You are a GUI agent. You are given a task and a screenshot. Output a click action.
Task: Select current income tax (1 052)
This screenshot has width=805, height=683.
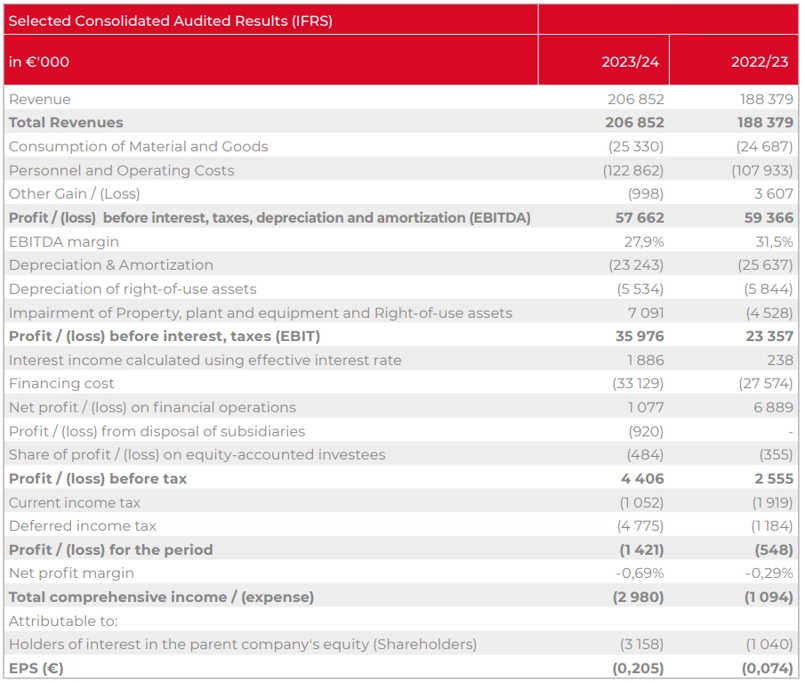click(x=642, y=503)
